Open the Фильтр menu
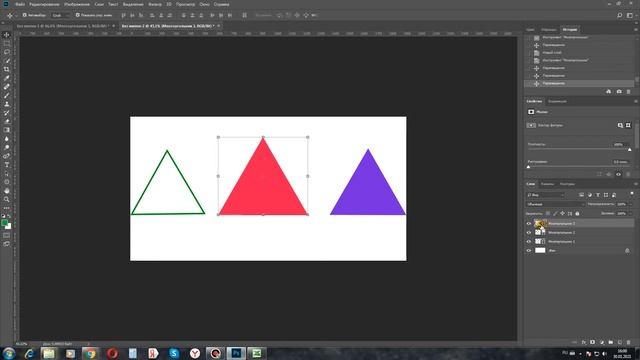This screenshot has height=360, width=640. point(155,4)
